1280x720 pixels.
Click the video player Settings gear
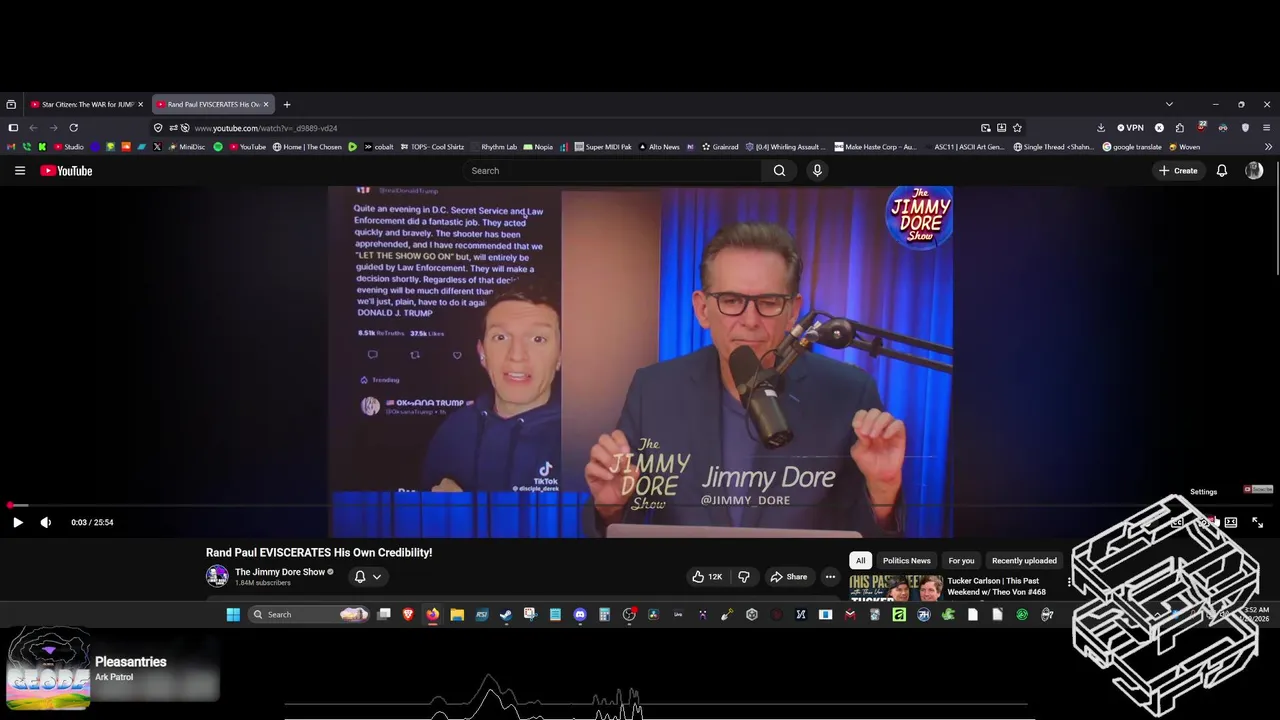tap(1204, 522)
